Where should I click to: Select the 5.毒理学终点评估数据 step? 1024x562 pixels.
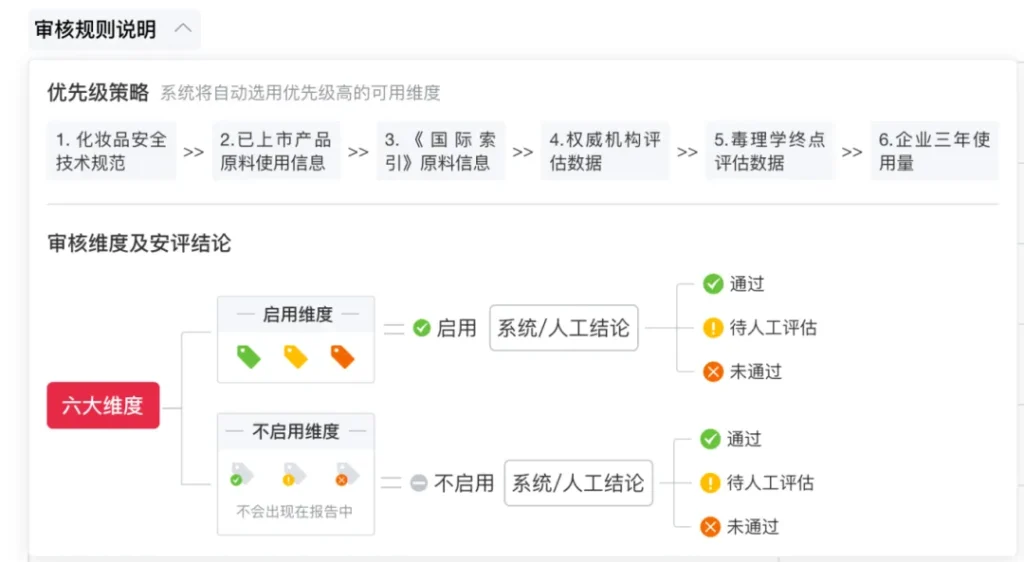769,151
